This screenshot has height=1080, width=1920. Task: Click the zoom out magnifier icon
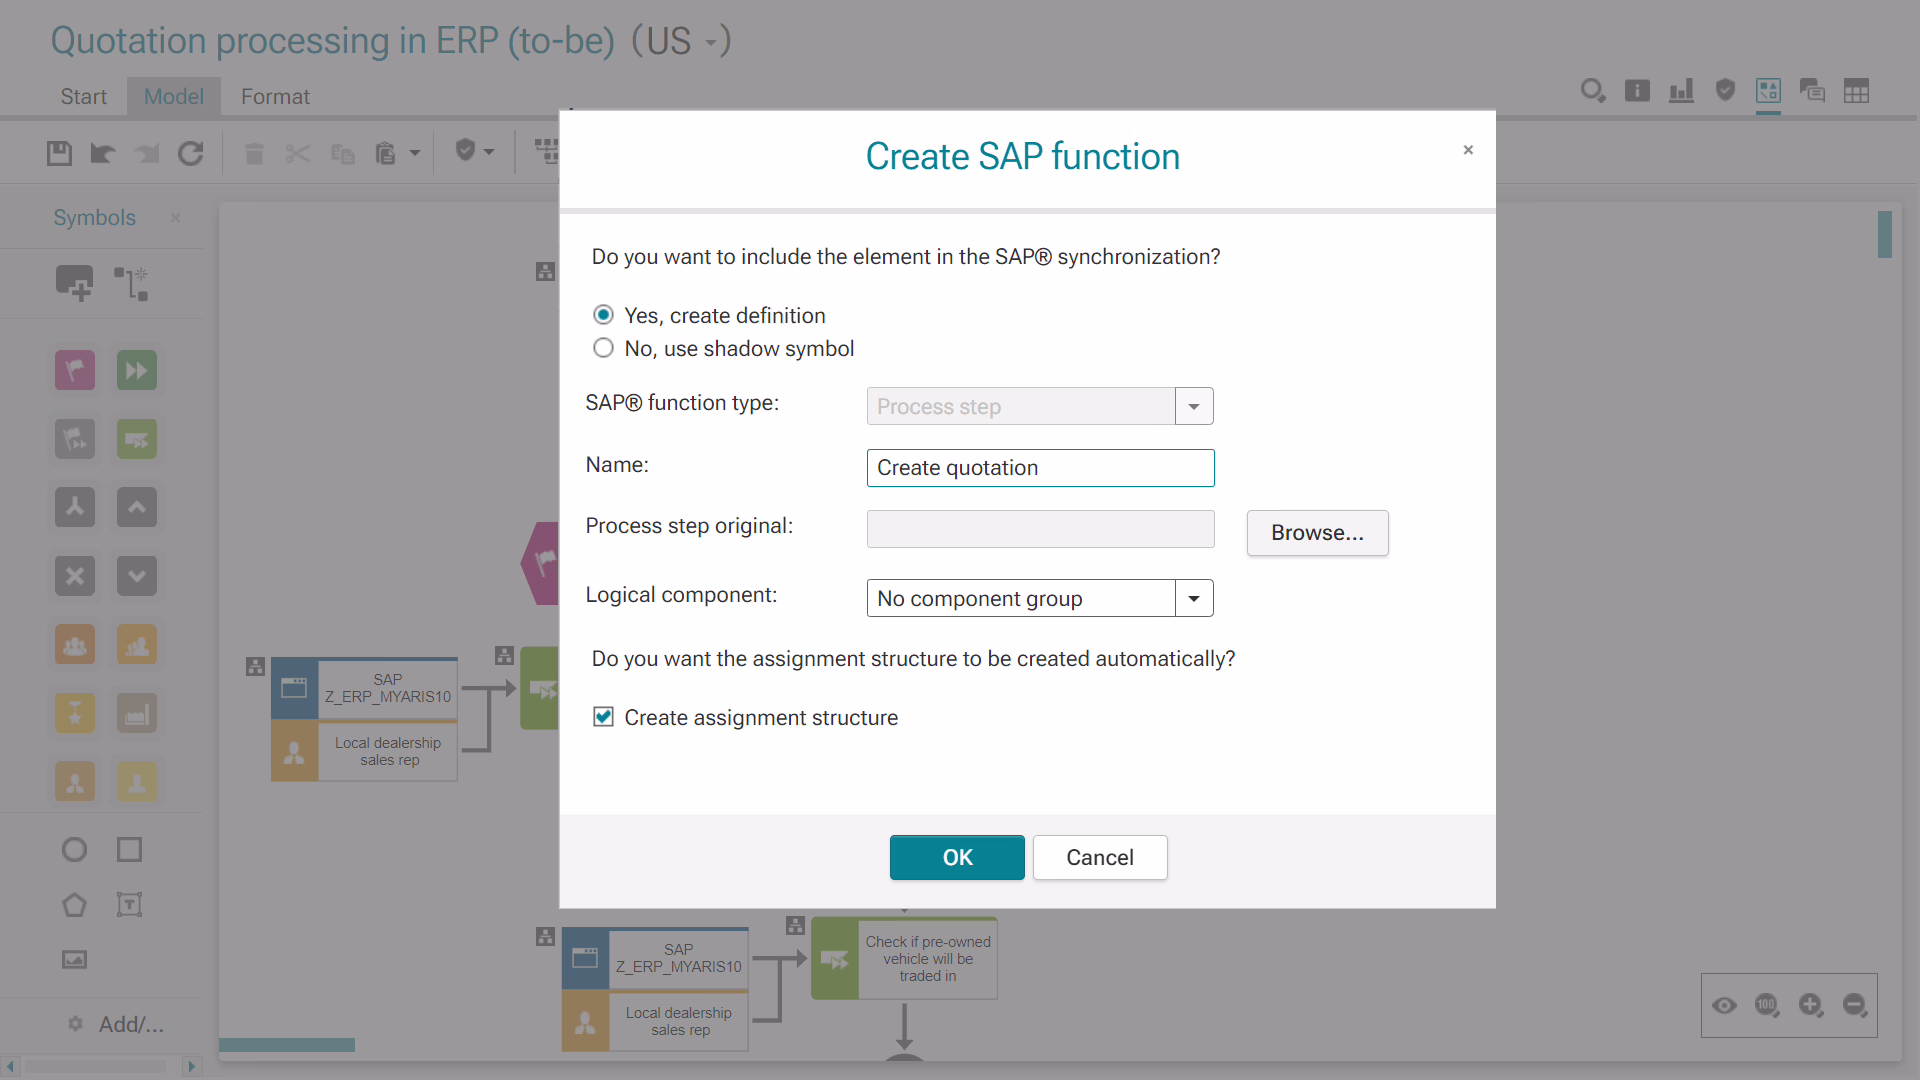coord(1855,1005)
